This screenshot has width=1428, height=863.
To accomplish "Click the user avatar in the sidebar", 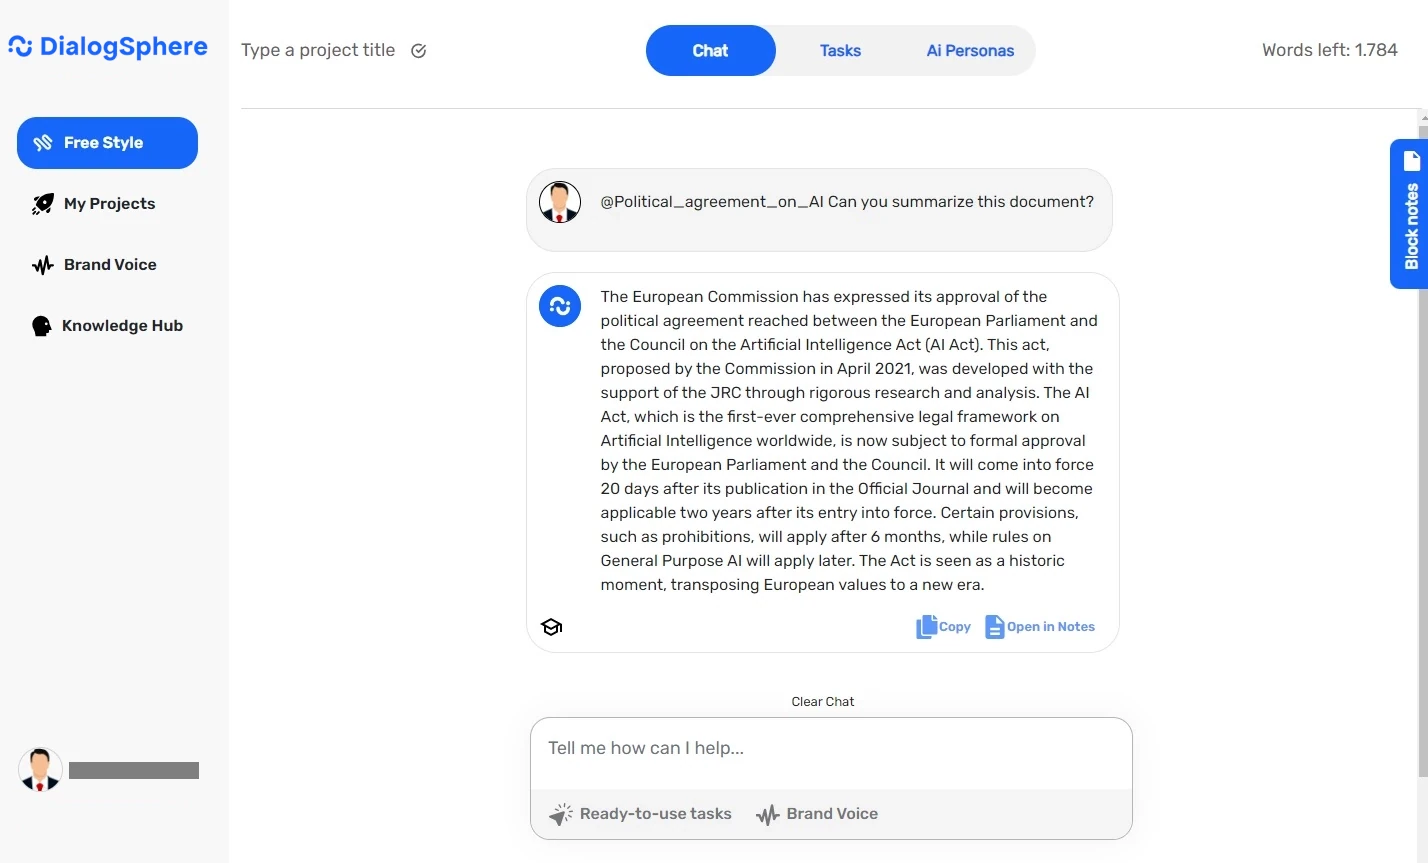I will [x=40, y=770].
